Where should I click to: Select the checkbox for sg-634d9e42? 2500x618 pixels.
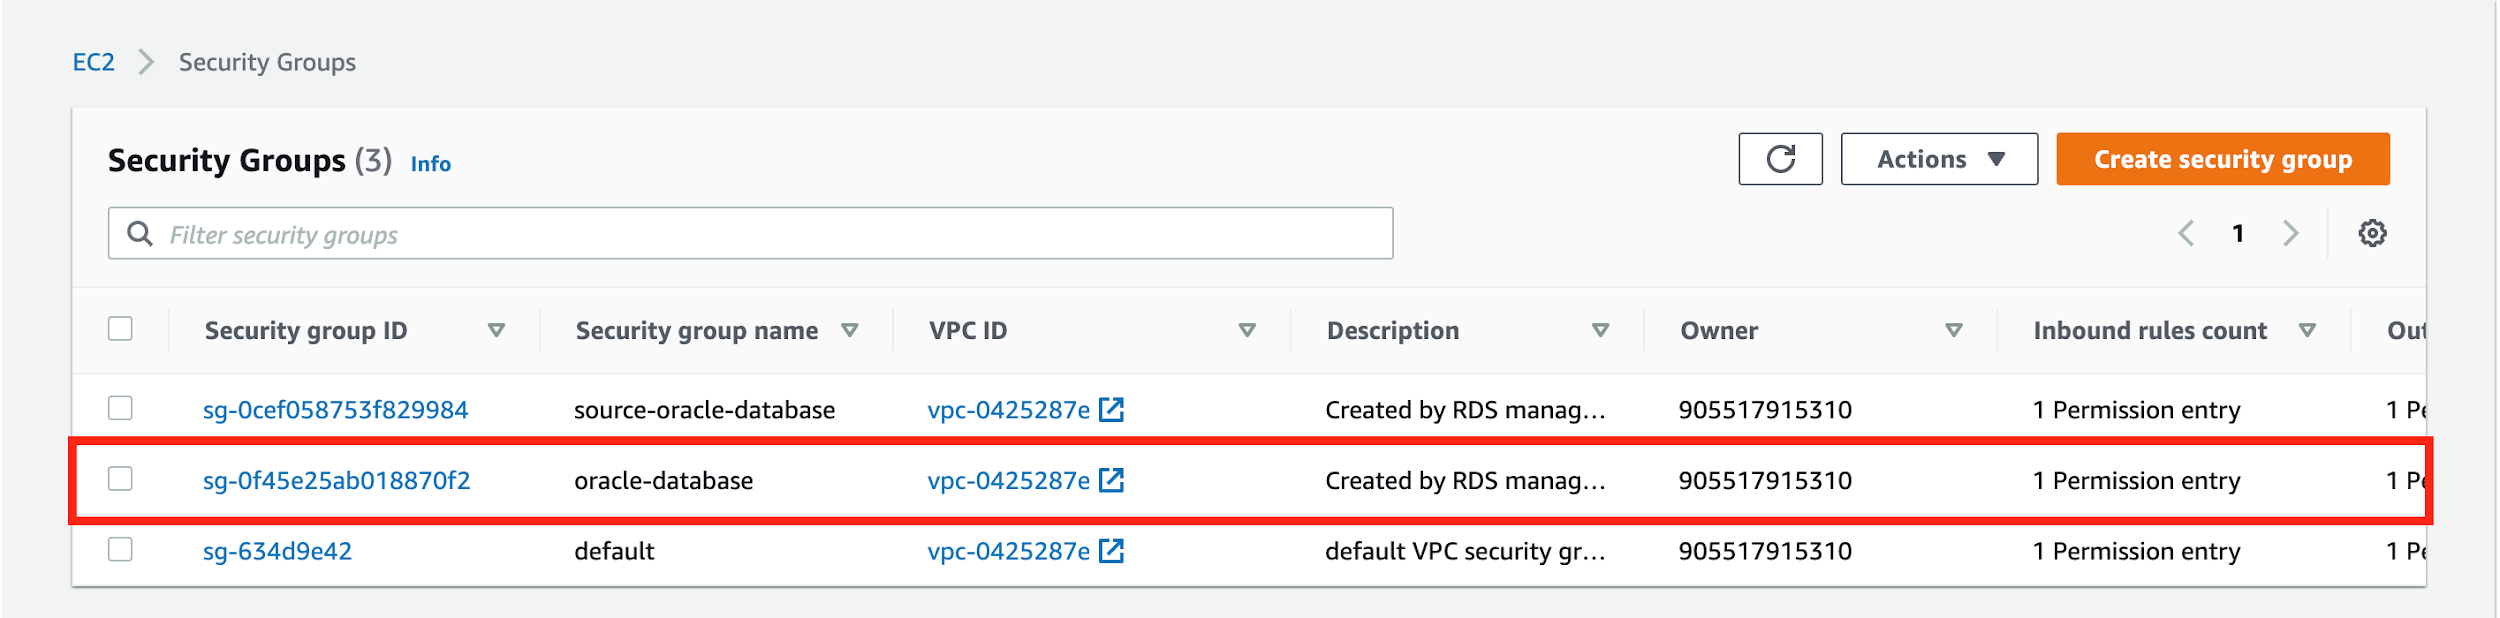pyautogui.click(x=120, y=549)
